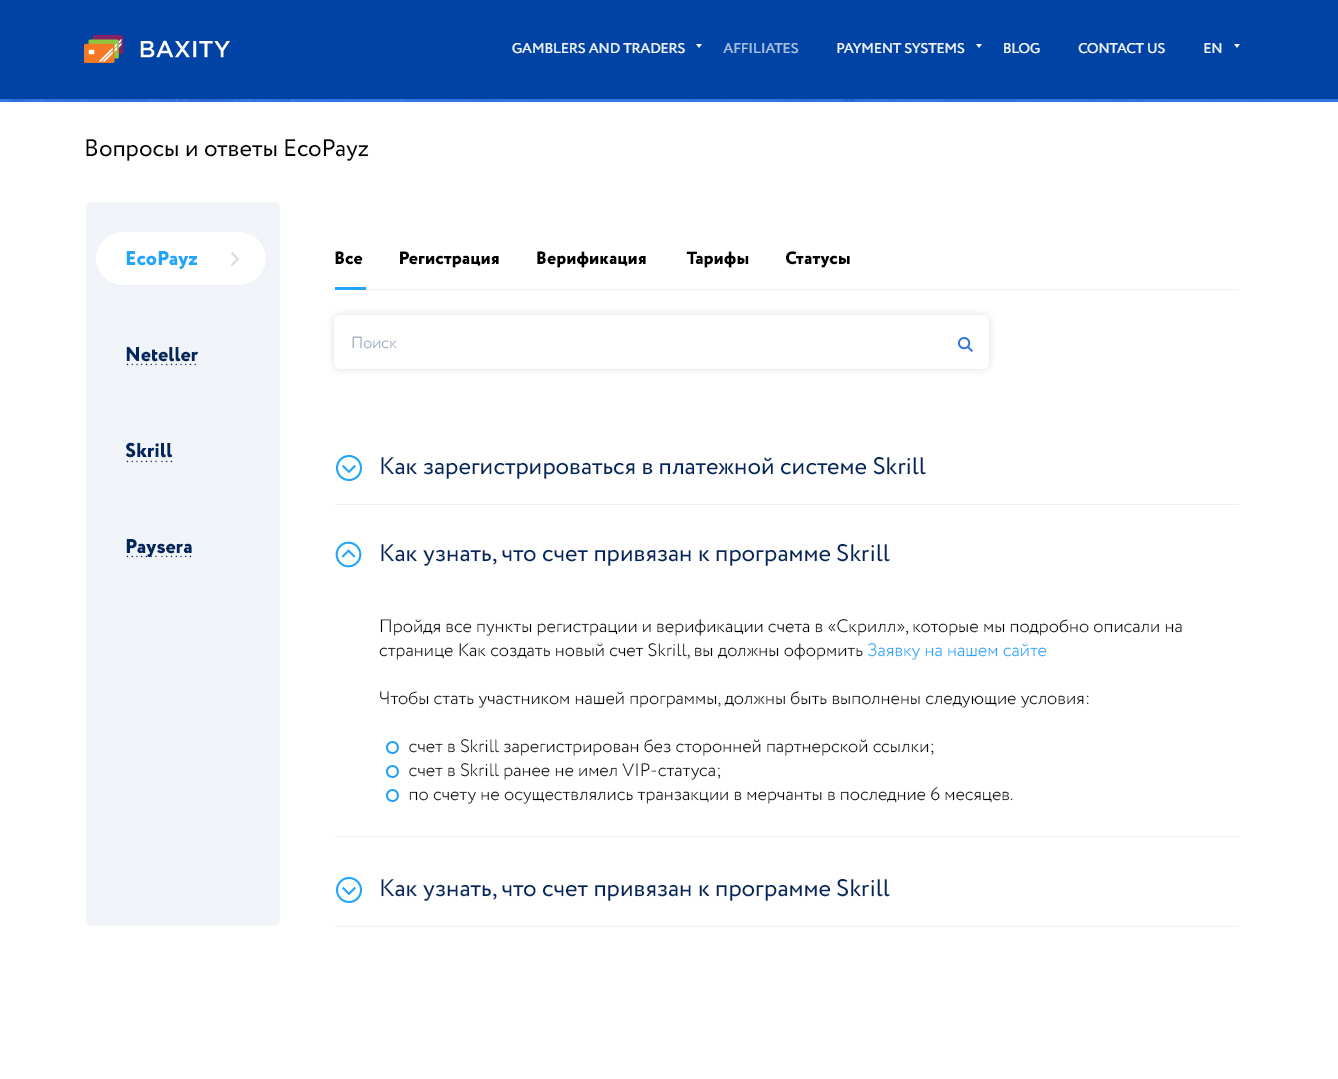This screenshot has height=1079, width=1338.
Task: Switch to the Верификация tab
Action: click(591, 259)
